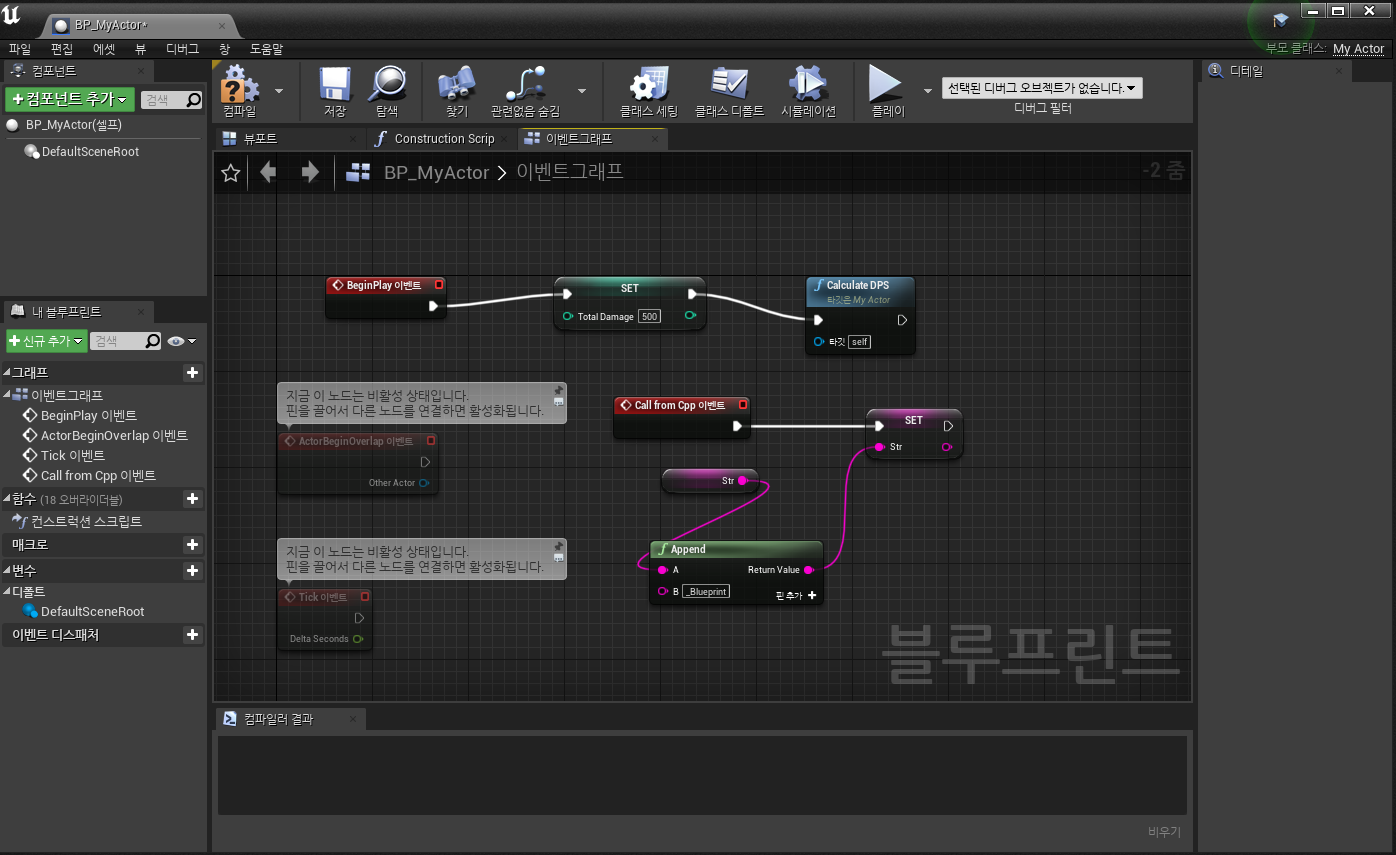Add new variable with plus button
This screenshot has width=1396, height=855.
pyautogui.click(x=192, y=571)
